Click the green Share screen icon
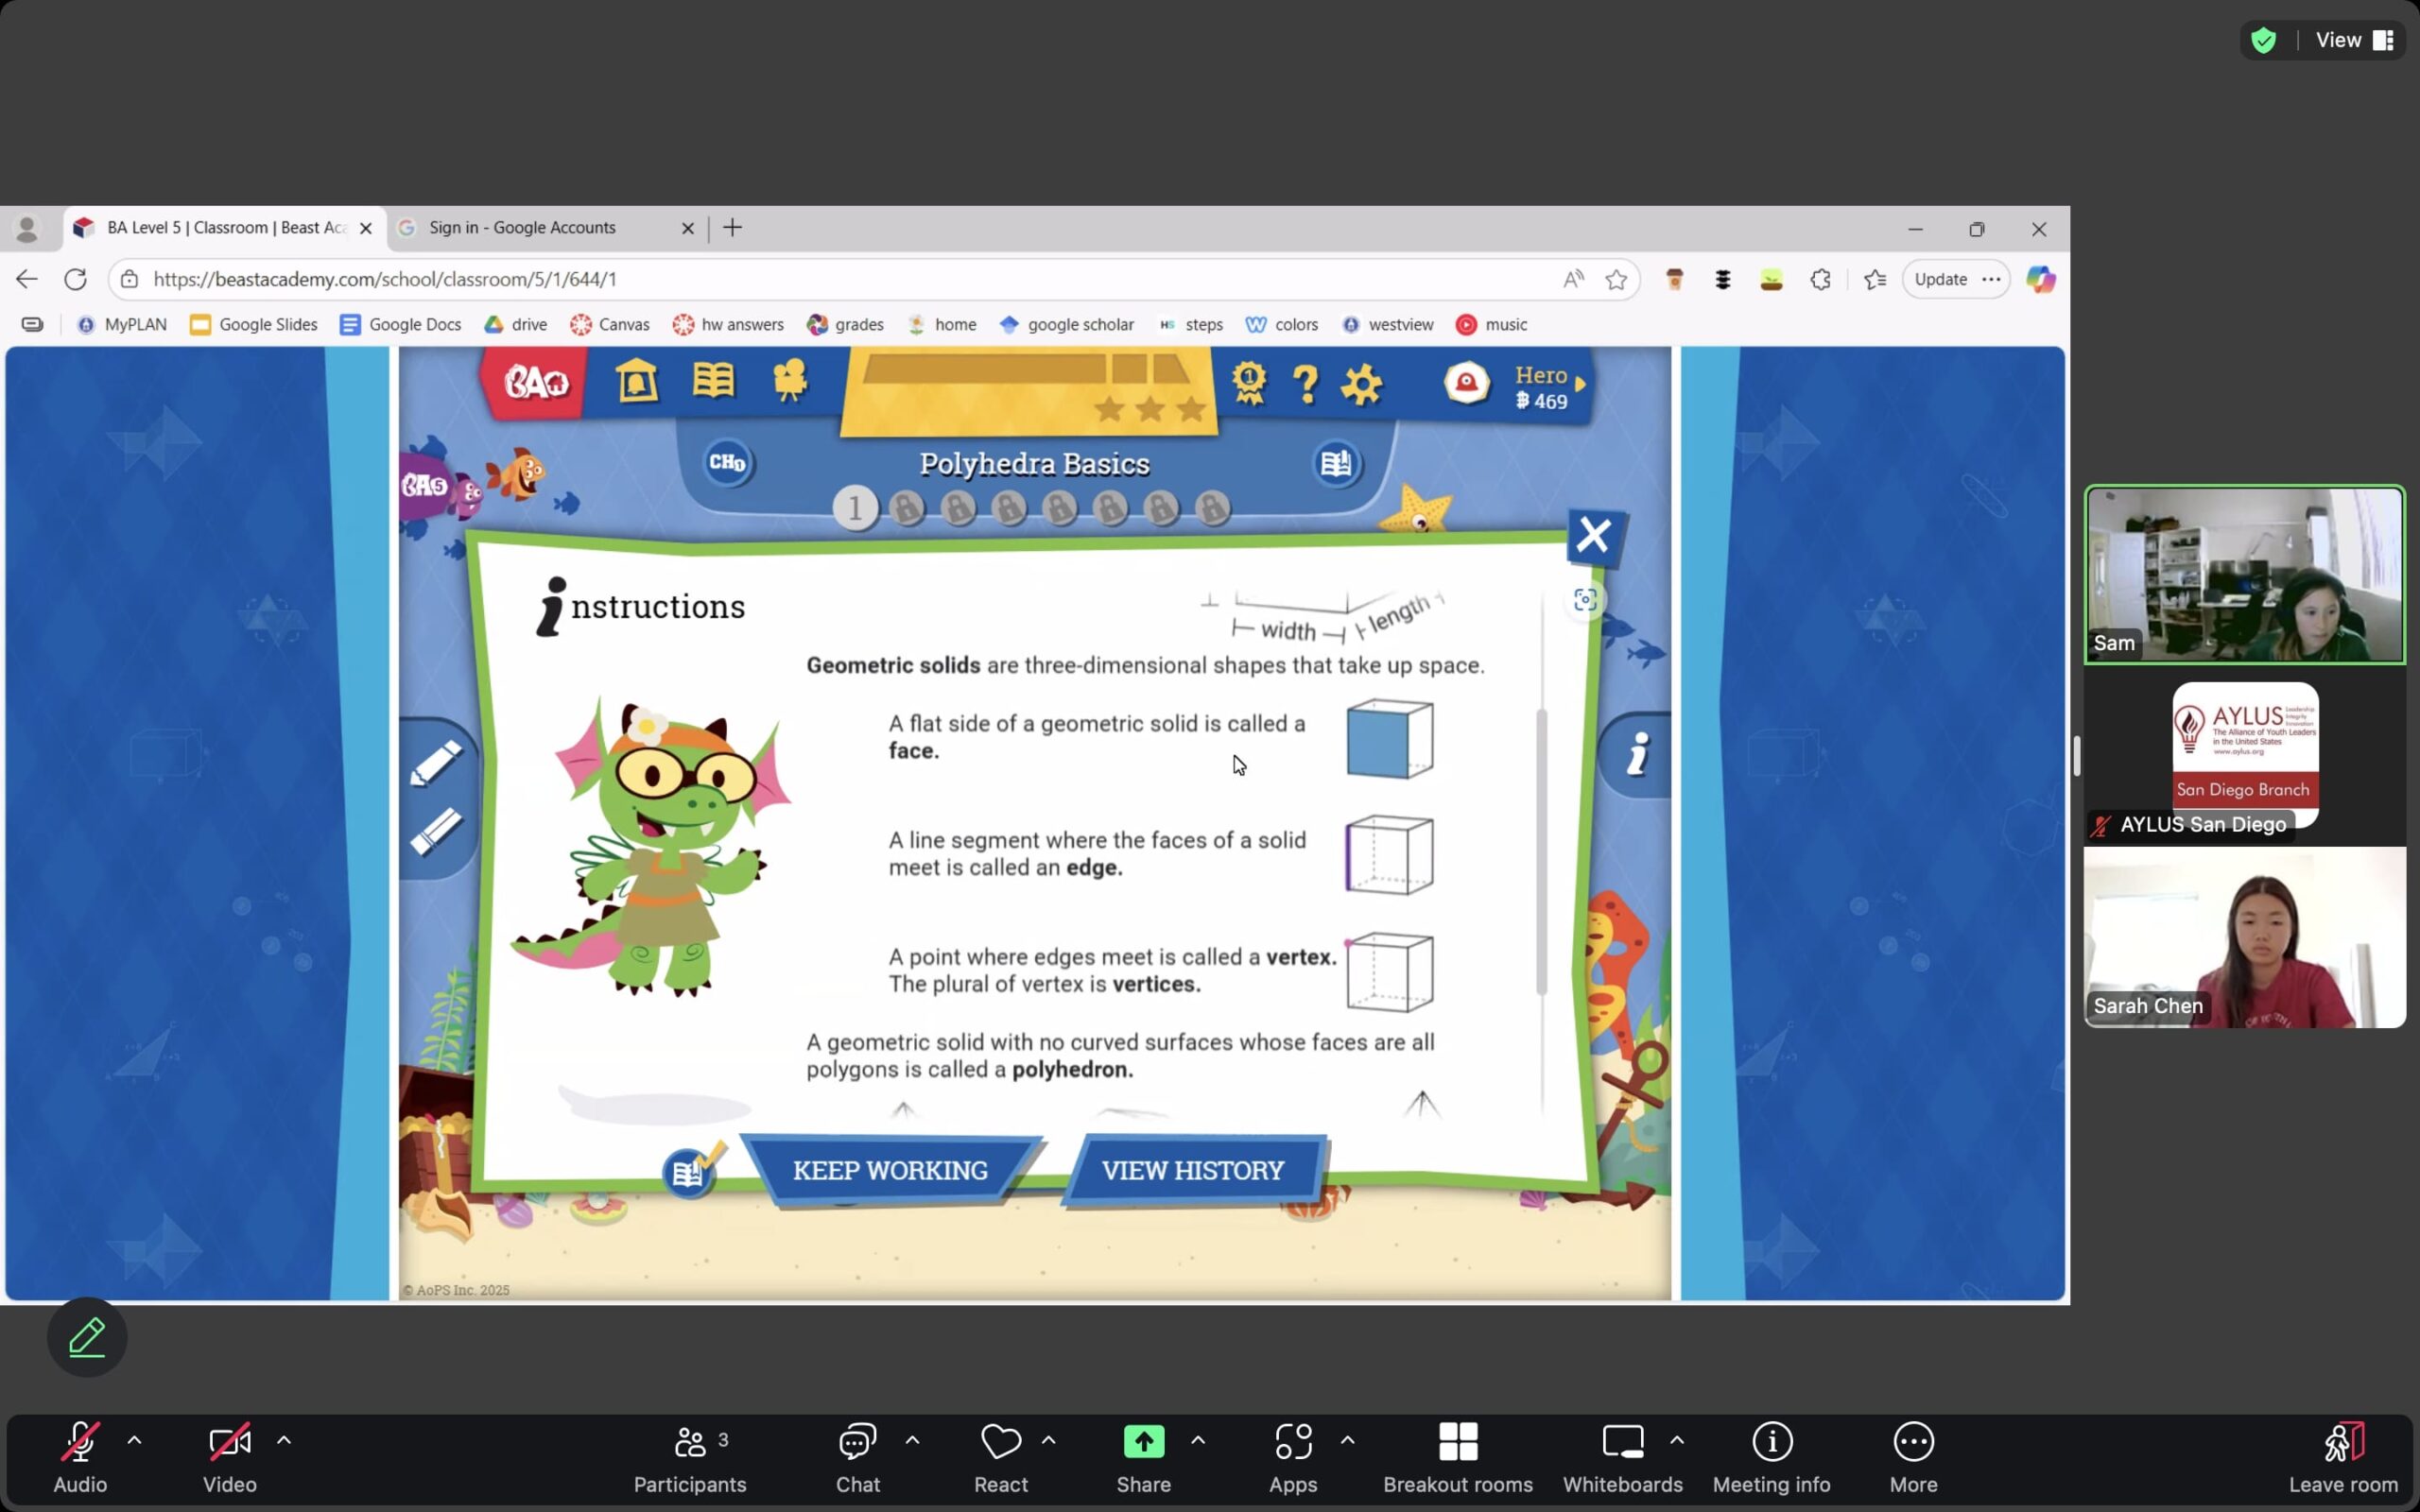This screenshot has height=1512, width=2420. (1143, 1441)
